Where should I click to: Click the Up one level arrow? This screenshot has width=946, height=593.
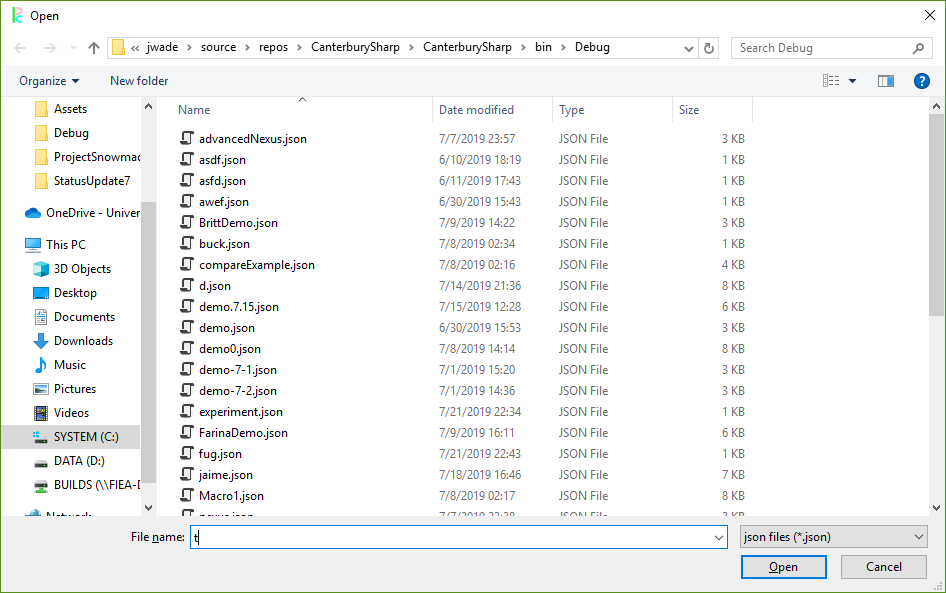coord(94,48)
